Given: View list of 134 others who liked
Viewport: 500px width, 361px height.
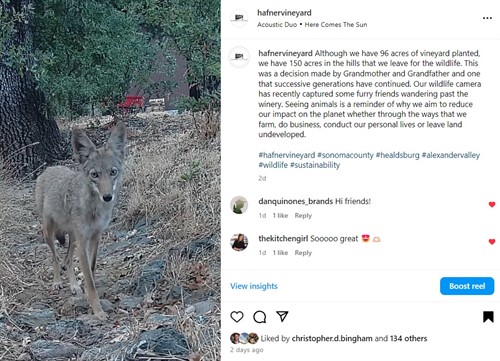Looking at the screenshot, I should point(408,338).
